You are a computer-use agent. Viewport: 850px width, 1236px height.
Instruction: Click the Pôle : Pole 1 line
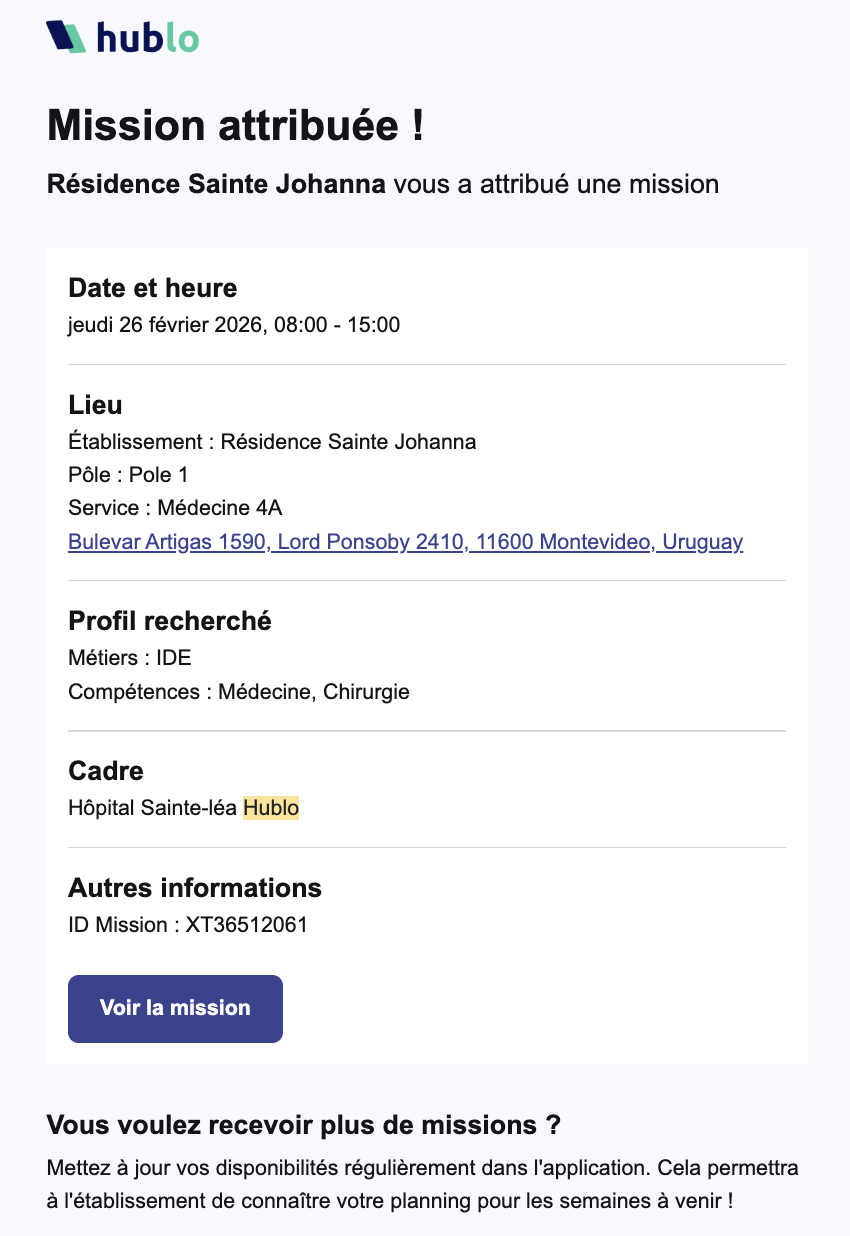coord(128,475)
